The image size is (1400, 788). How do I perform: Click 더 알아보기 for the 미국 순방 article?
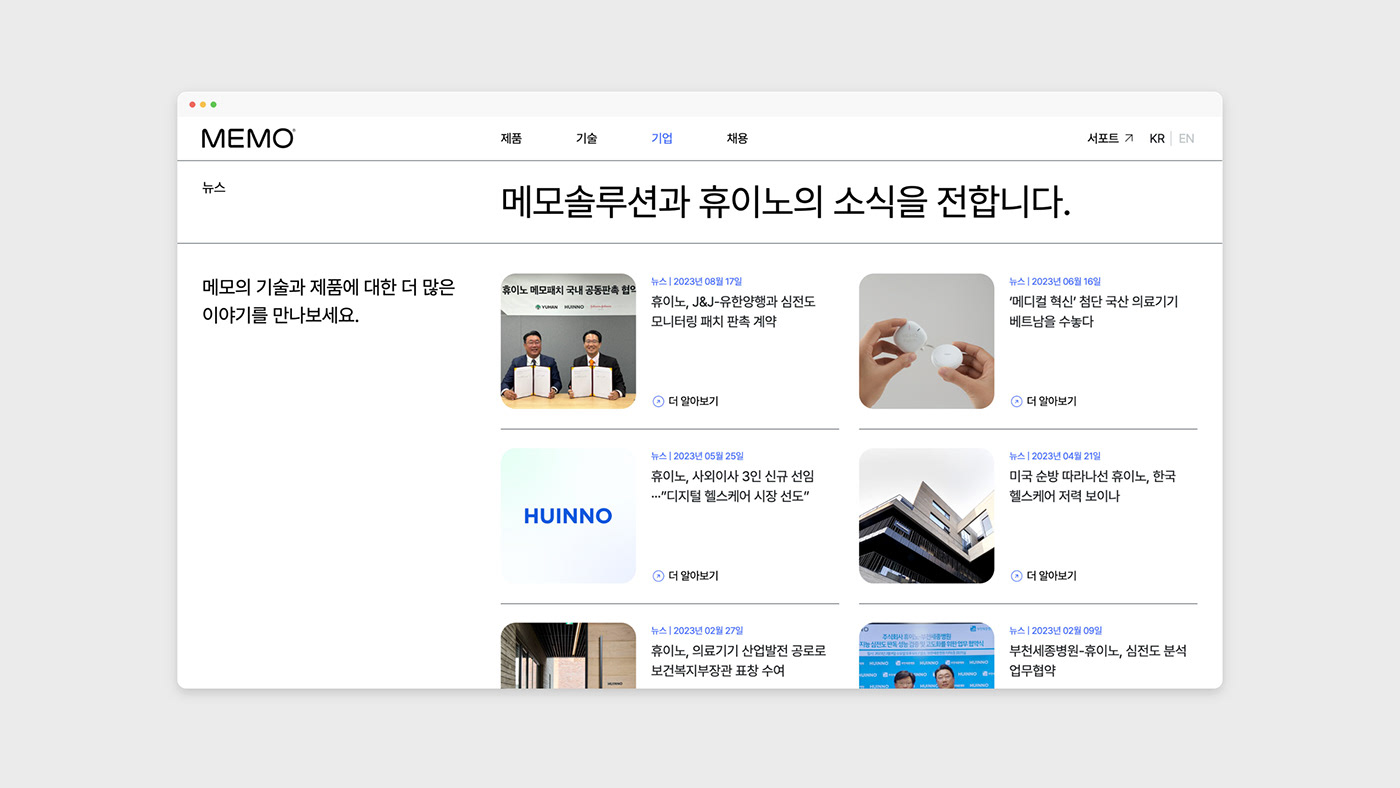point(1051,576)
